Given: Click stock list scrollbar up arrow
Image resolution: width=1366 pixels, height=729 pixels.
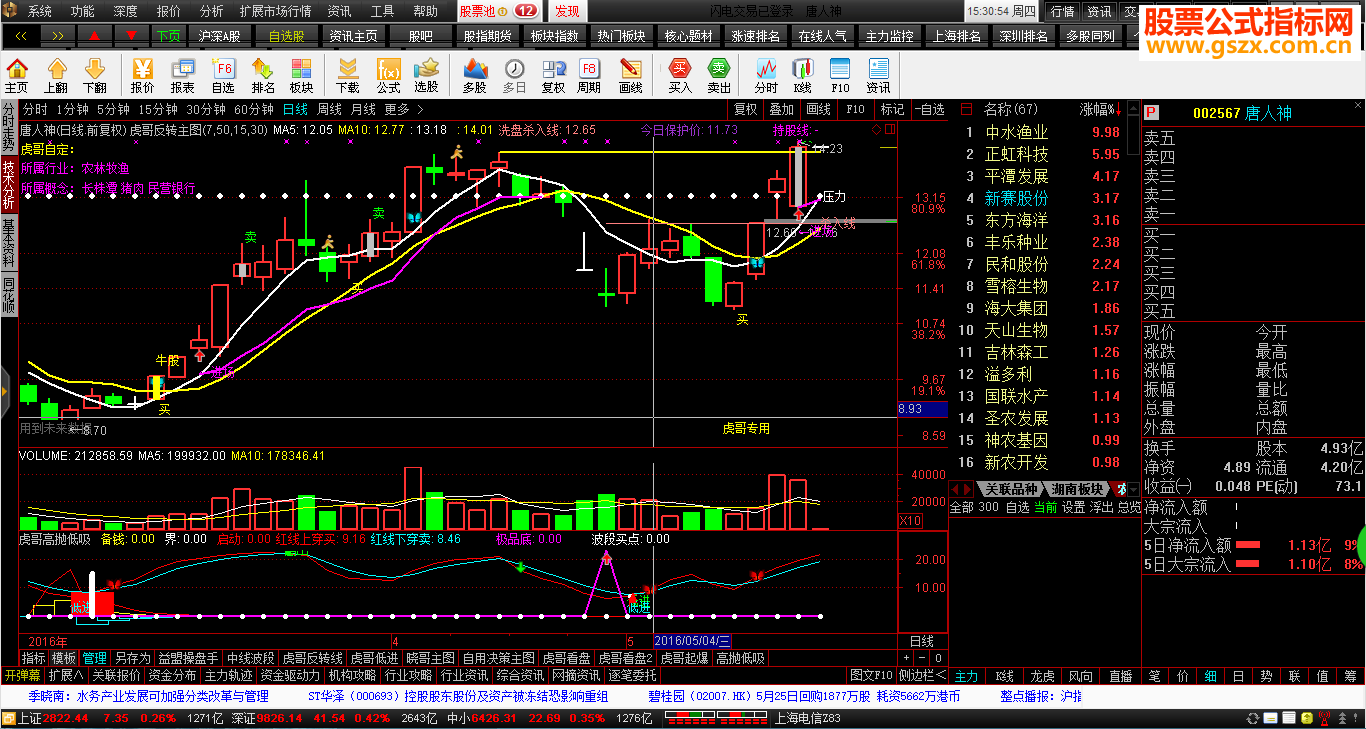Looking at the screenshot, I should pos(1135,109).
